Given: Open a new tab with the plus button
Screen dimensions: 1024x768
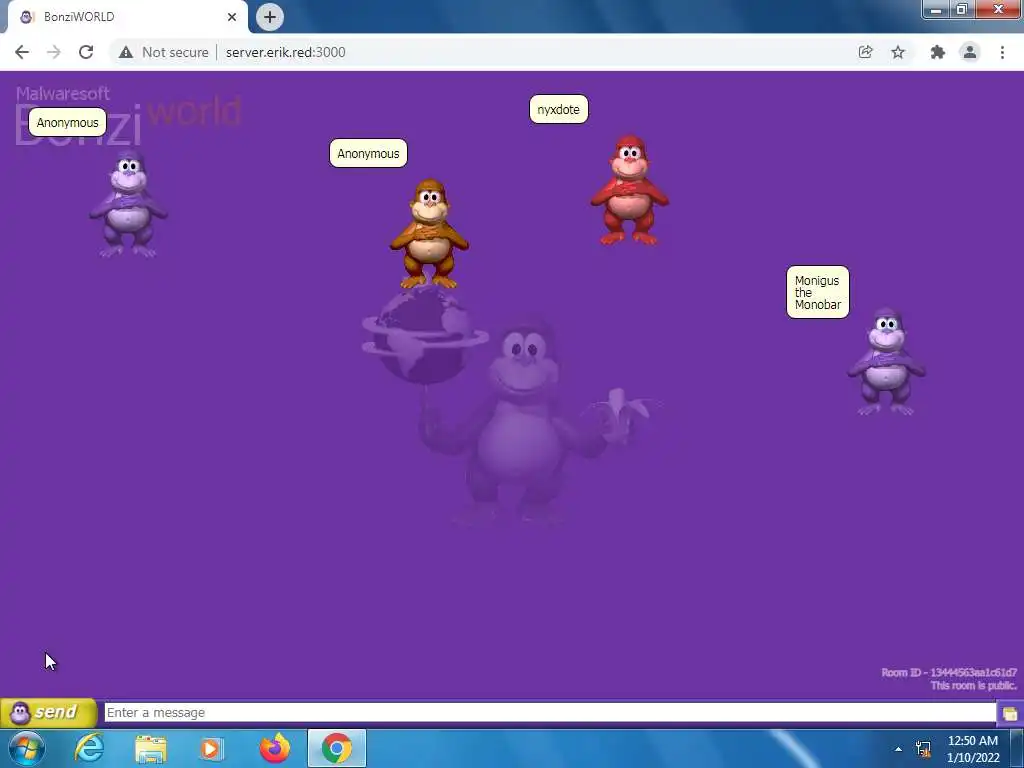Looking at the screenshot, I should coord(270,17).
